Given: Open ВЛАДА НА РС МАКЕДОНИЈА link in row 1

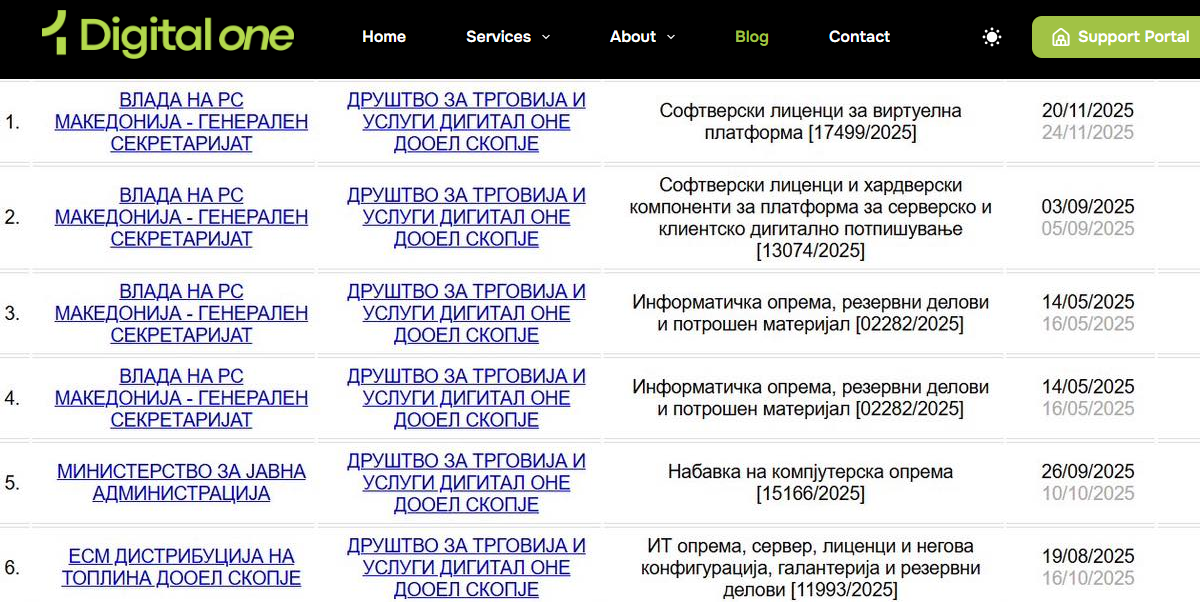Looking at the screenshot, I should click(181, 122).
